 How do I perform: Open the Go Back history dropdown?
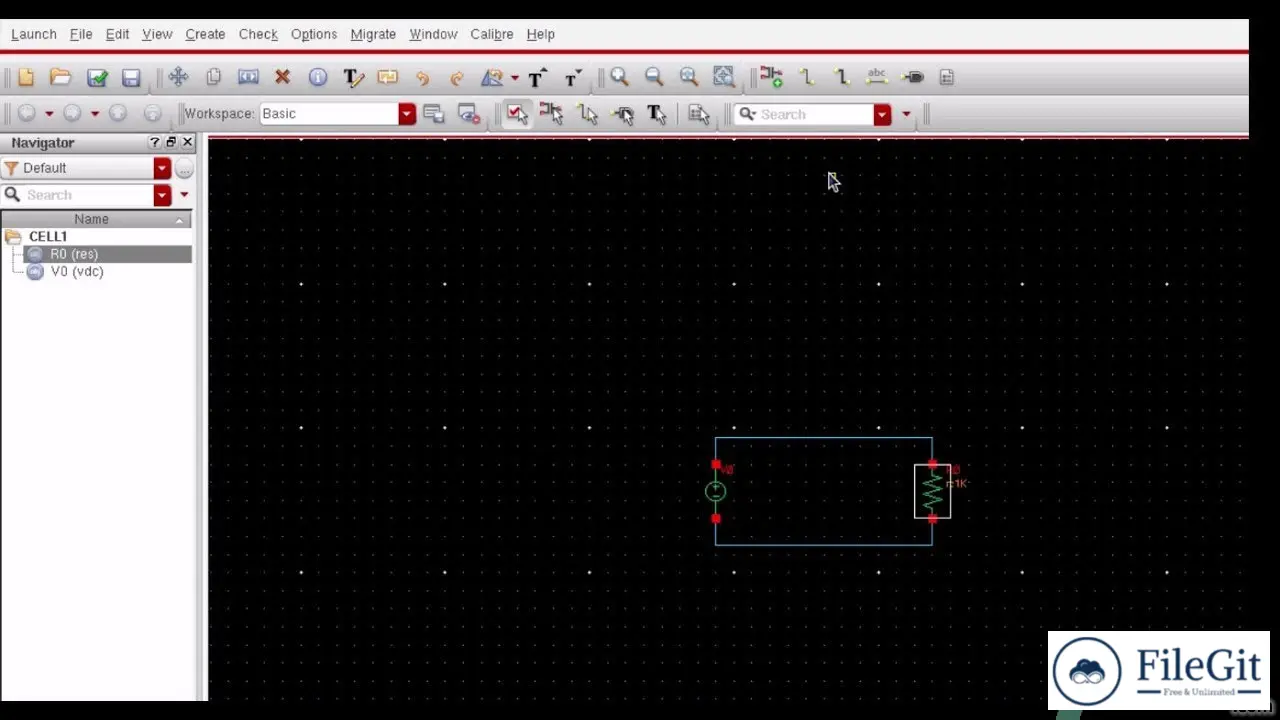click(48, 114)
